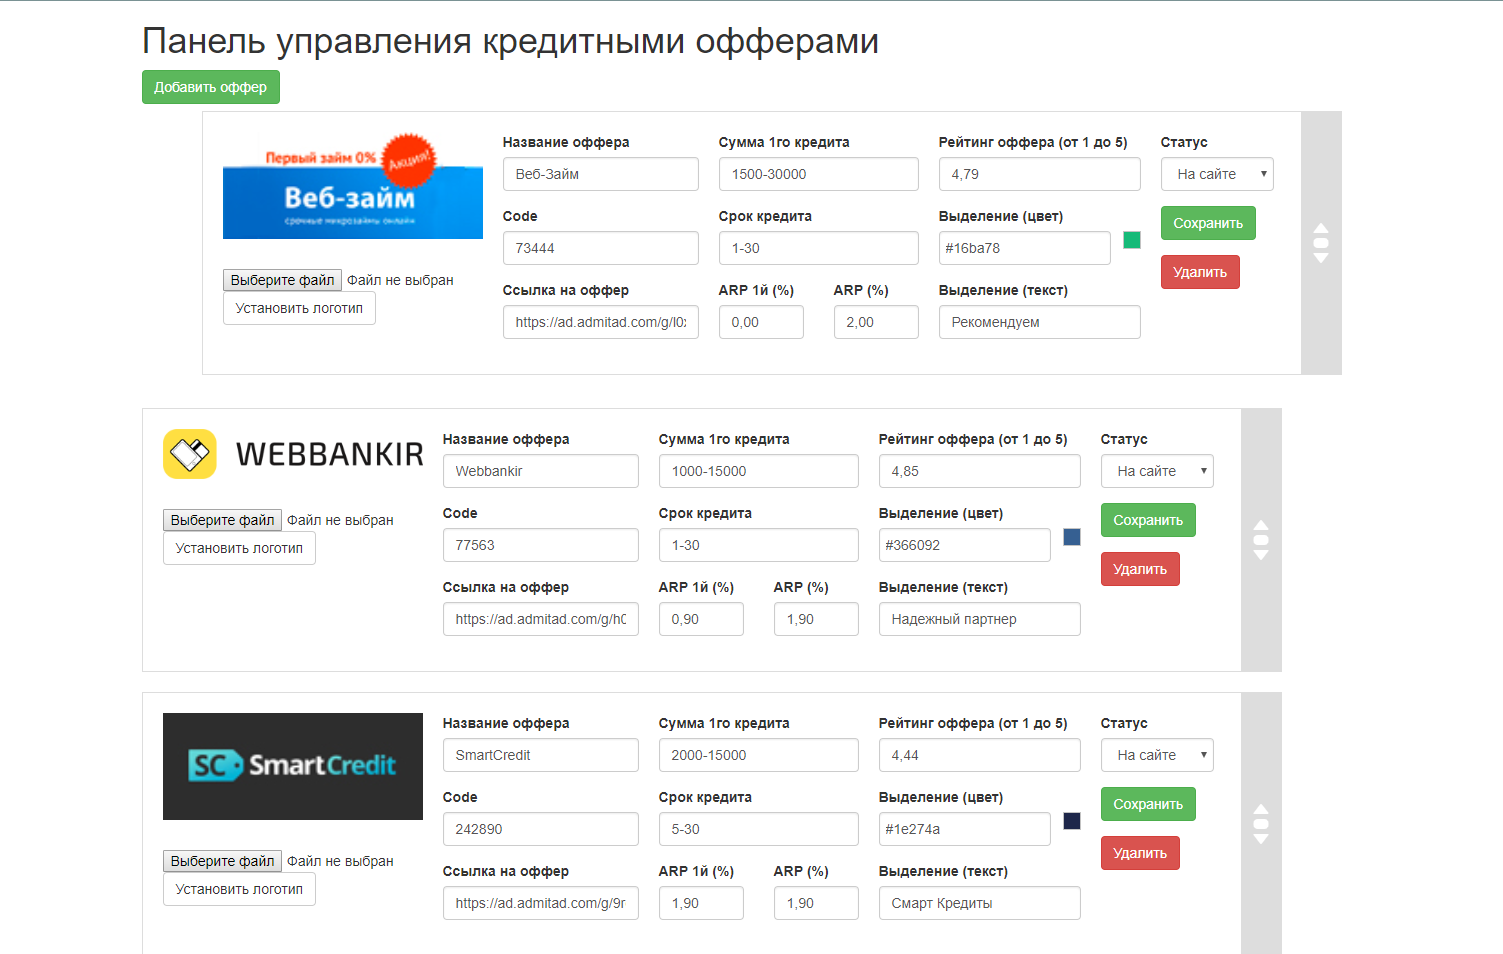Save the Веб-Займ offer with Сохранить
This screenshot has height=954, width=1503.
point(1207,222)
